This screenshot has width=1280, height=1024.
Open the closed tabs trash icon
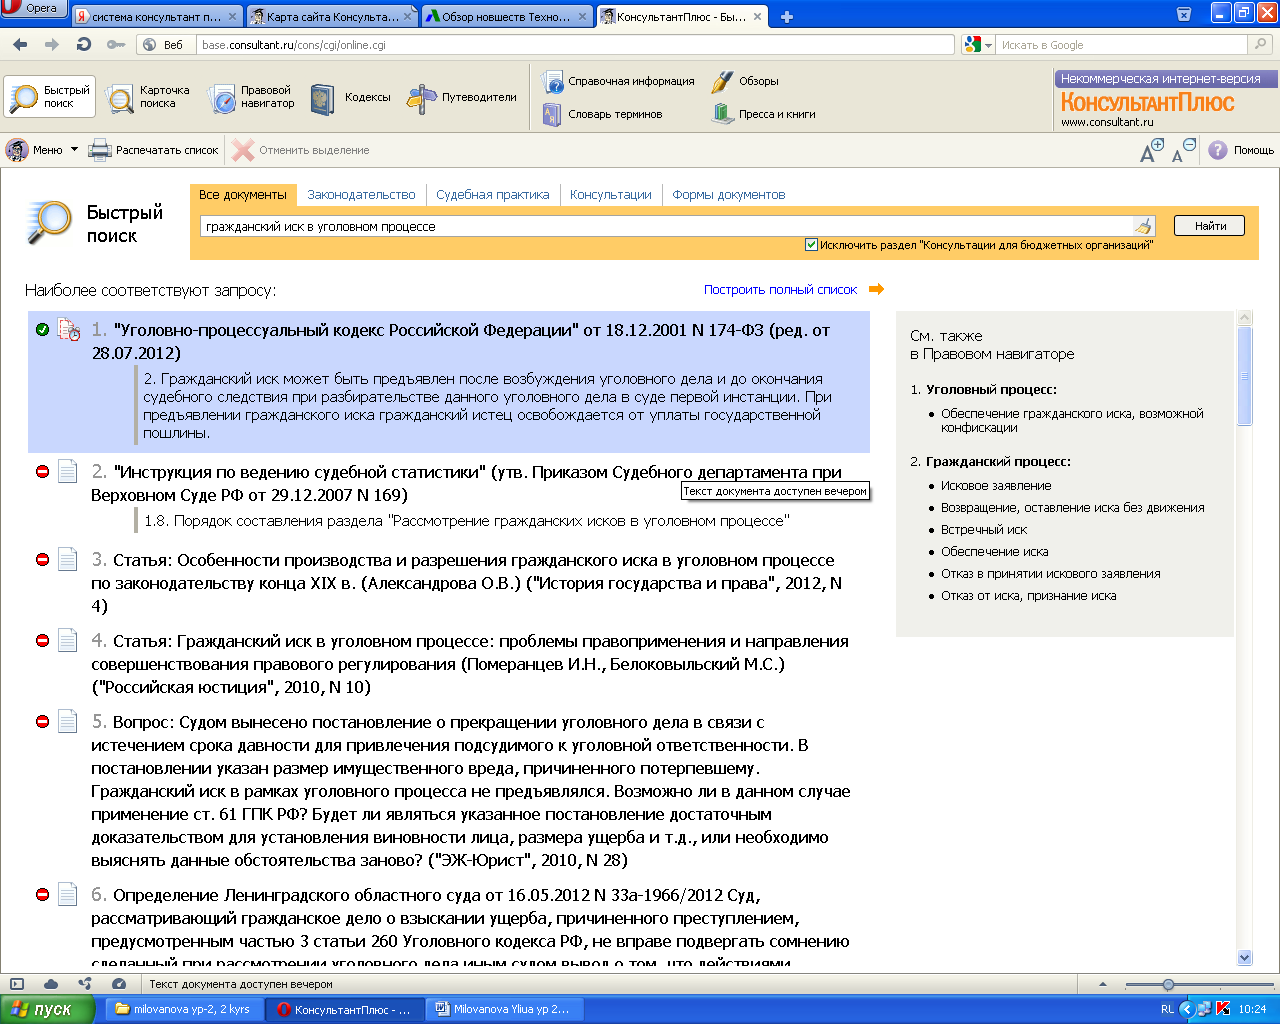click(x=1184, y=14)
